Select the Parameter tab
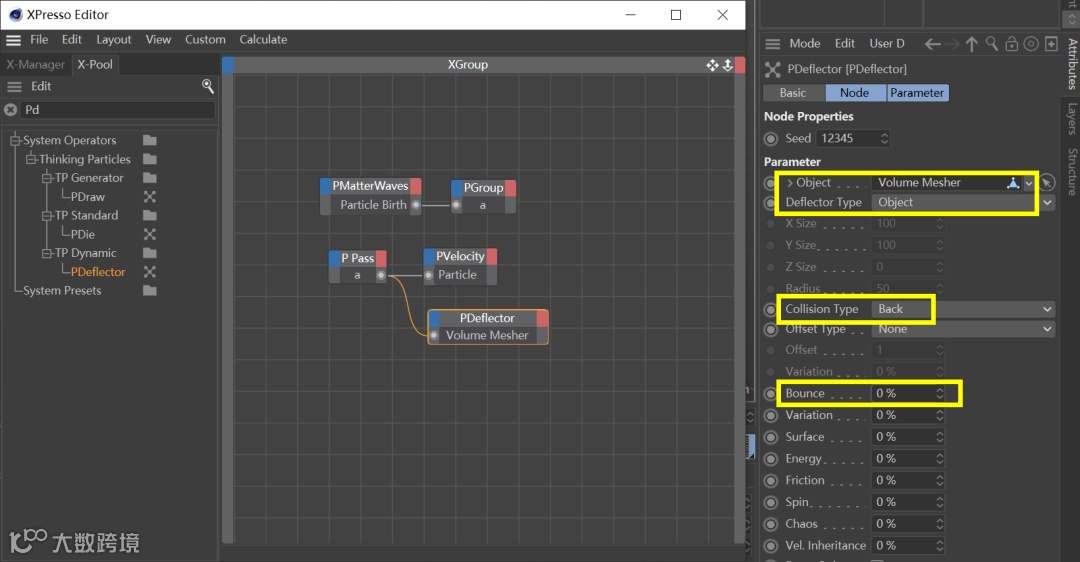 [x=917, y=93]
